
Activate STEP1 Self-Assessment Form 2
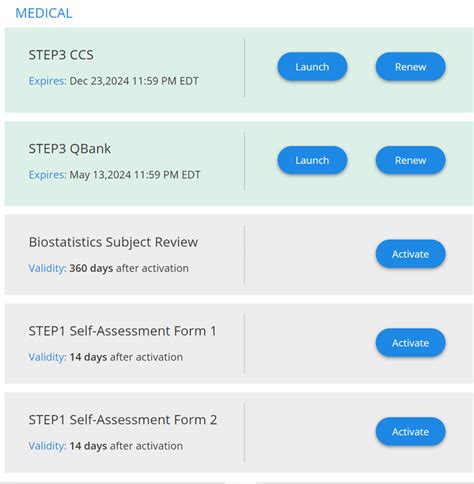click(410, 432)
